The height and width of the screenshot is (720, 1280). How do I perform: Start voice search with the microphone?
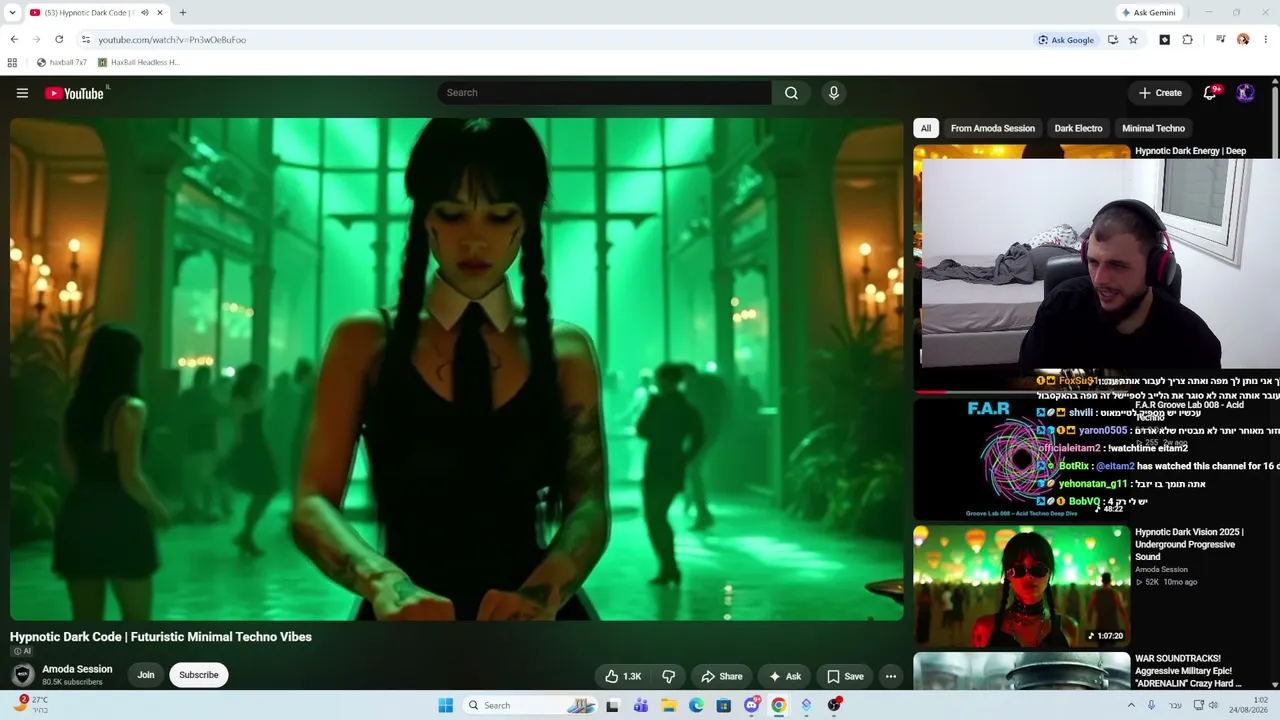pyautogui.click(x=834, y=93)
